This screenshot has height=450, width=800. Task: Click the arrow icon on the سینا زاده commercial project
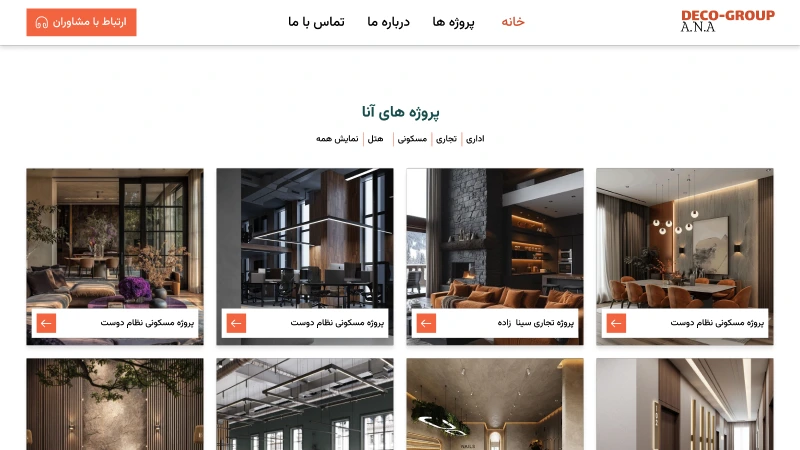coord(426,323)
